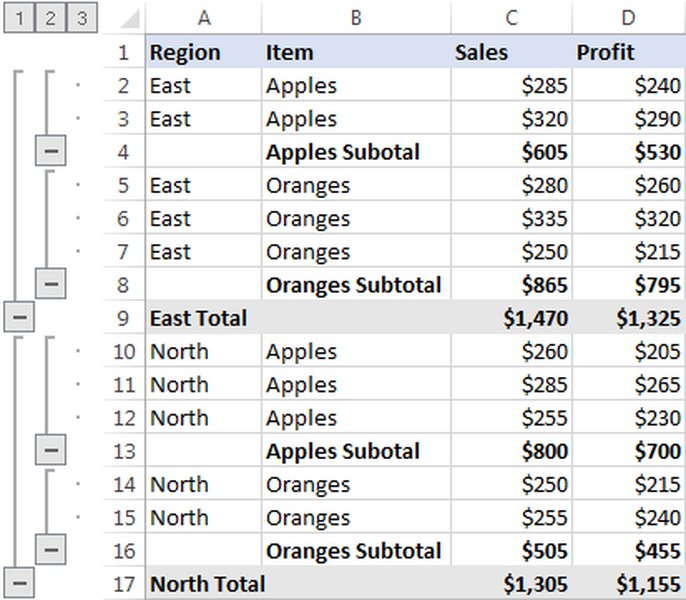Show outline level 2 rows
The height and width of the screenshot is (600, 686).
tap(50, 18)
